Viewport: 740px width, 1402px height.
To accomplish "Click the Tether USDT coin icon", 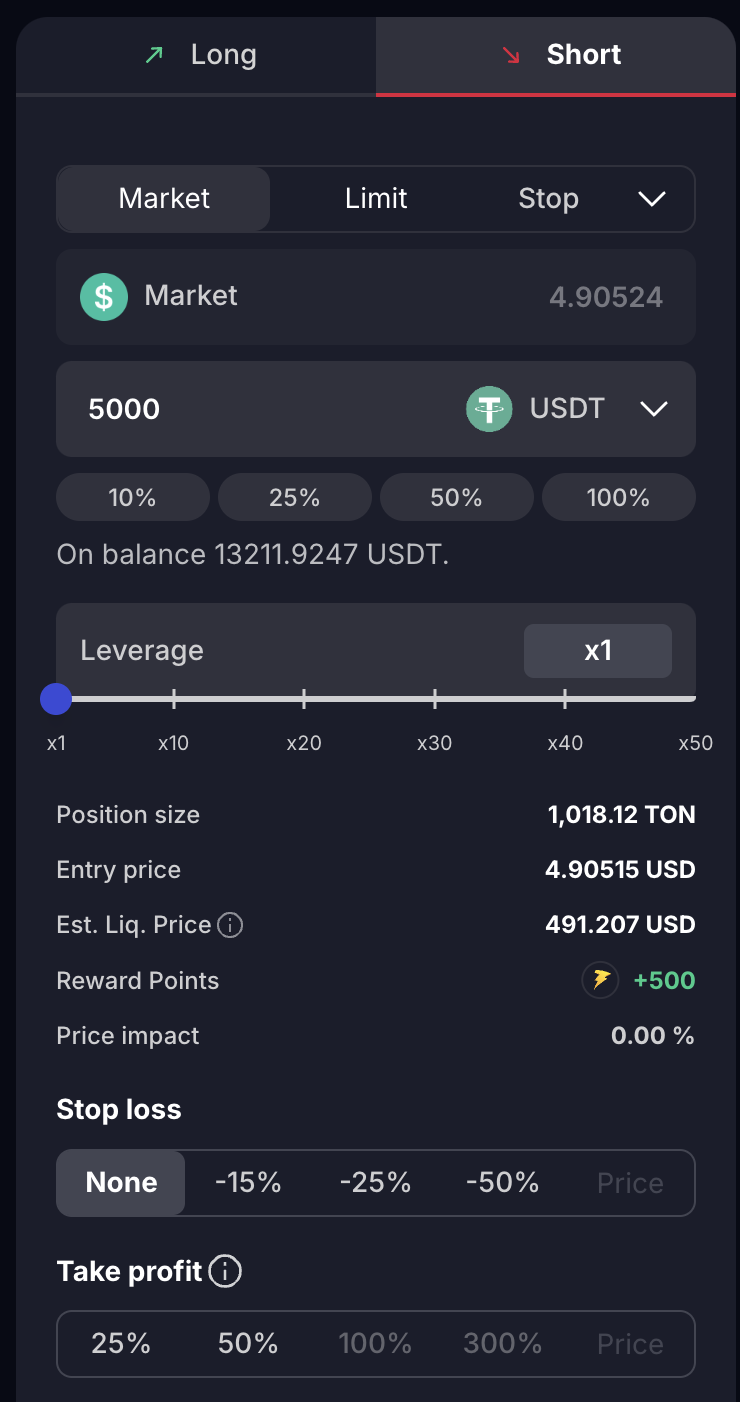I will coord(489,409).
